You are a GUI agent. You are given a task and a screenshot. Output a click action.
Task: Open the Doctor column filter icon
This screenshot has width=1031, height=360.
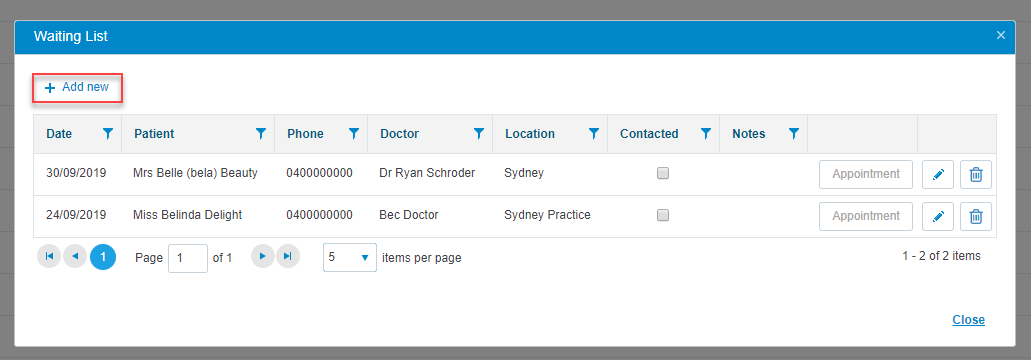(x=479, y=133)
